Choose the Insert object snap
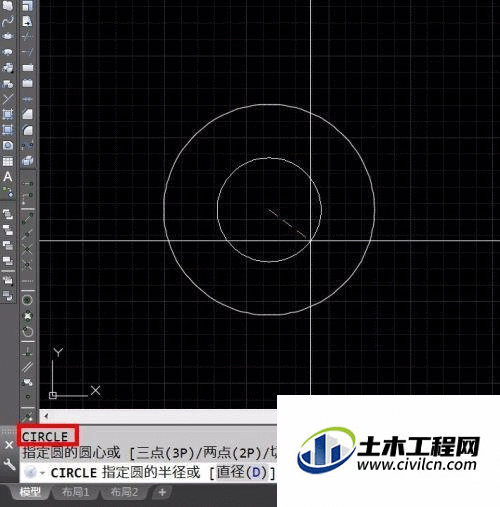 pyautogui.click(x=27, y=382)
